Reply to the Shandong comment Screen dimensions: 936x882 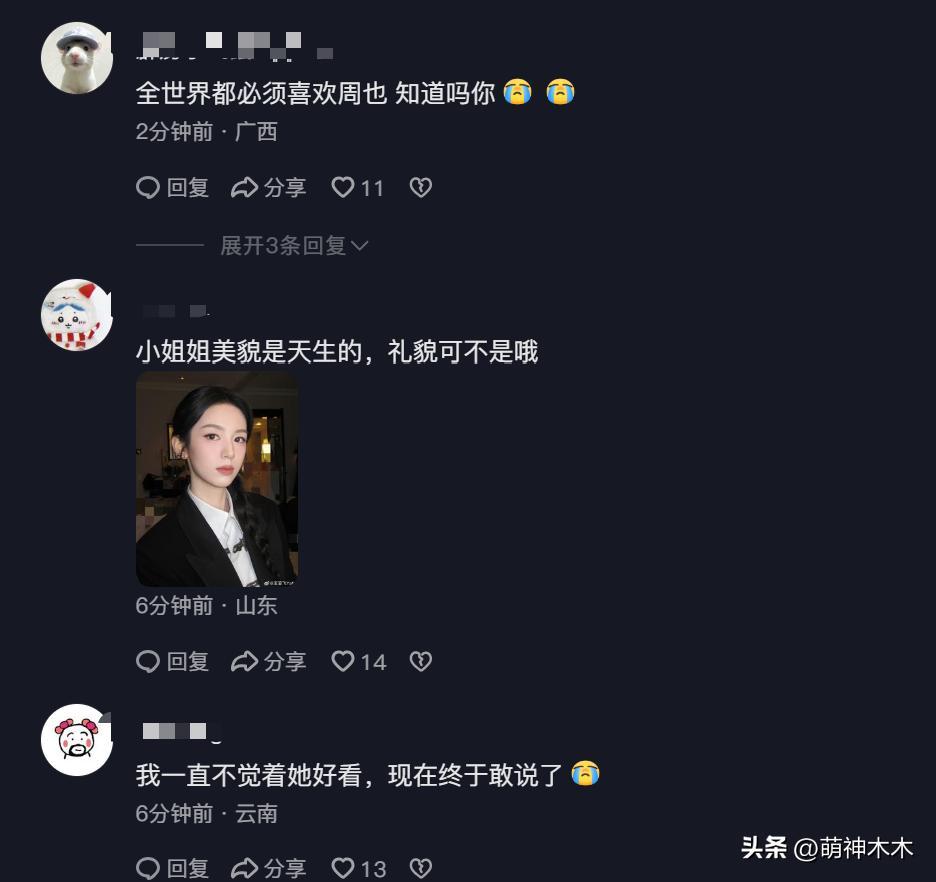(x=173, y=661)
